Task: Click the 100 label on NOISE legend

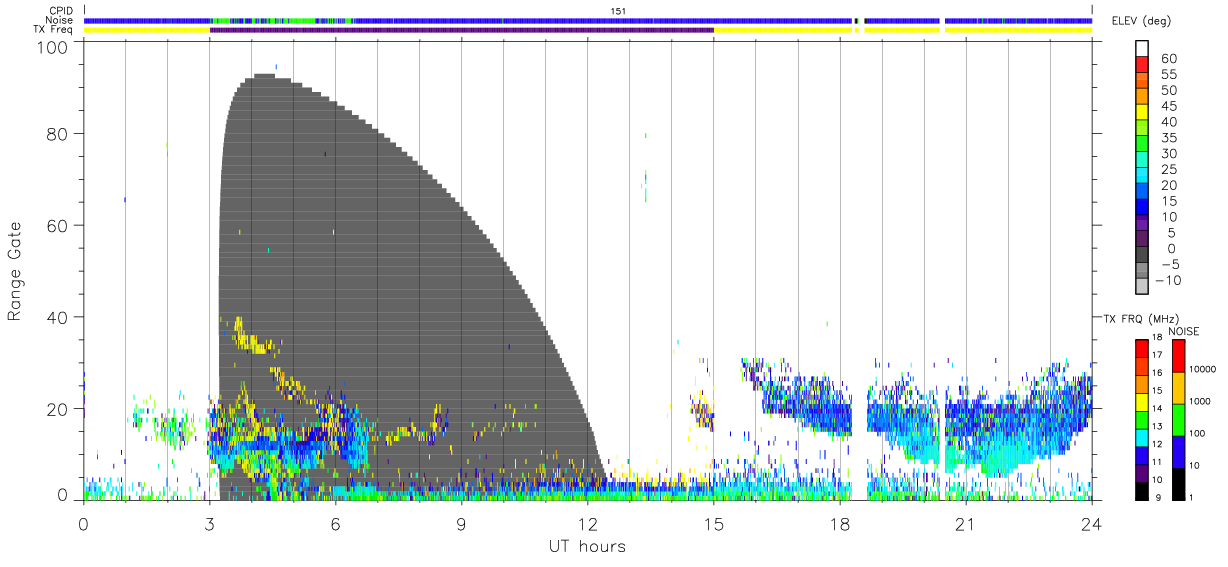Action: pos(1198,433)
